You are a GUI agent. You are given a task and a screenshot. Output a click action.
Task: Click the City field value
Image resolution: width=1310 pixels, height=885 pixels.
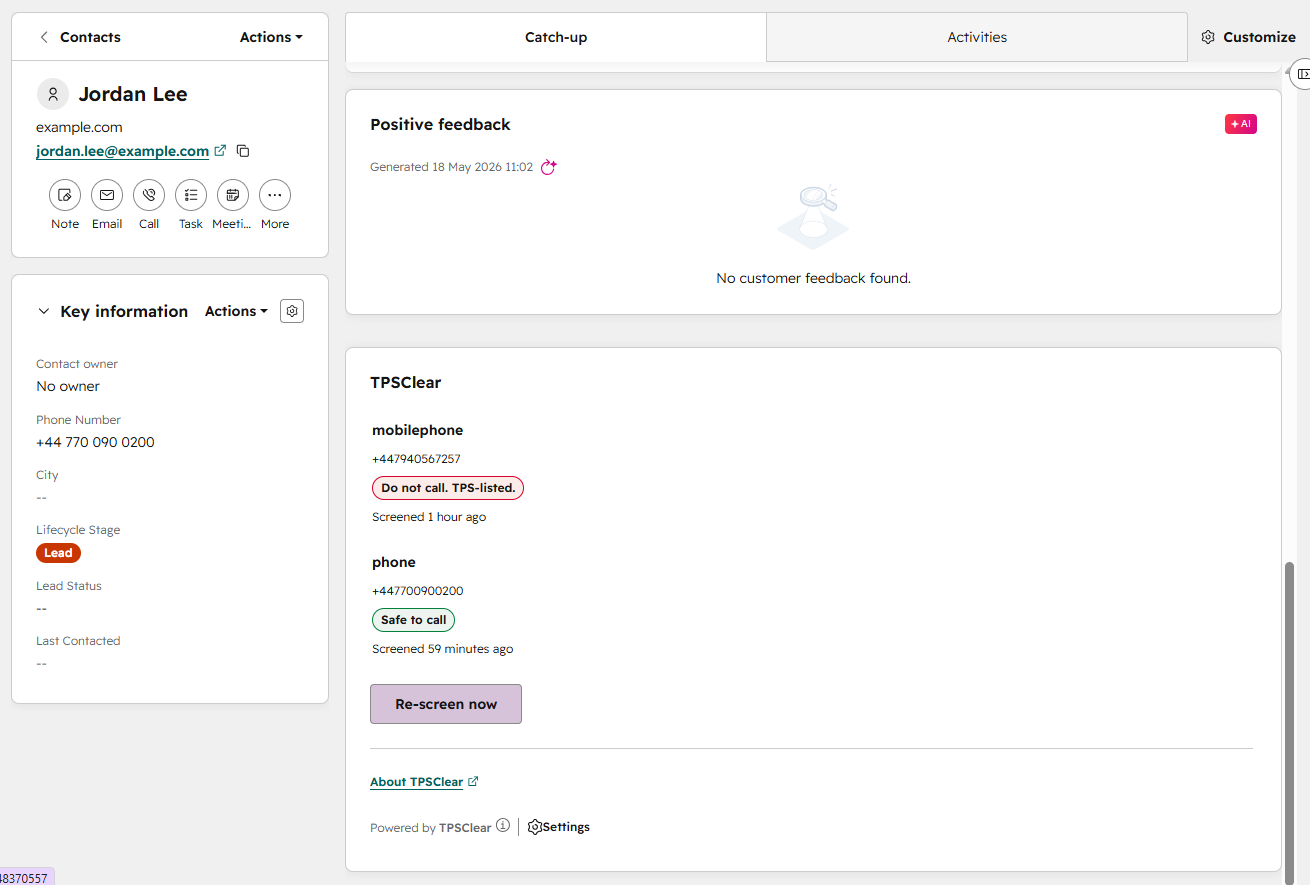click(42, 497)
